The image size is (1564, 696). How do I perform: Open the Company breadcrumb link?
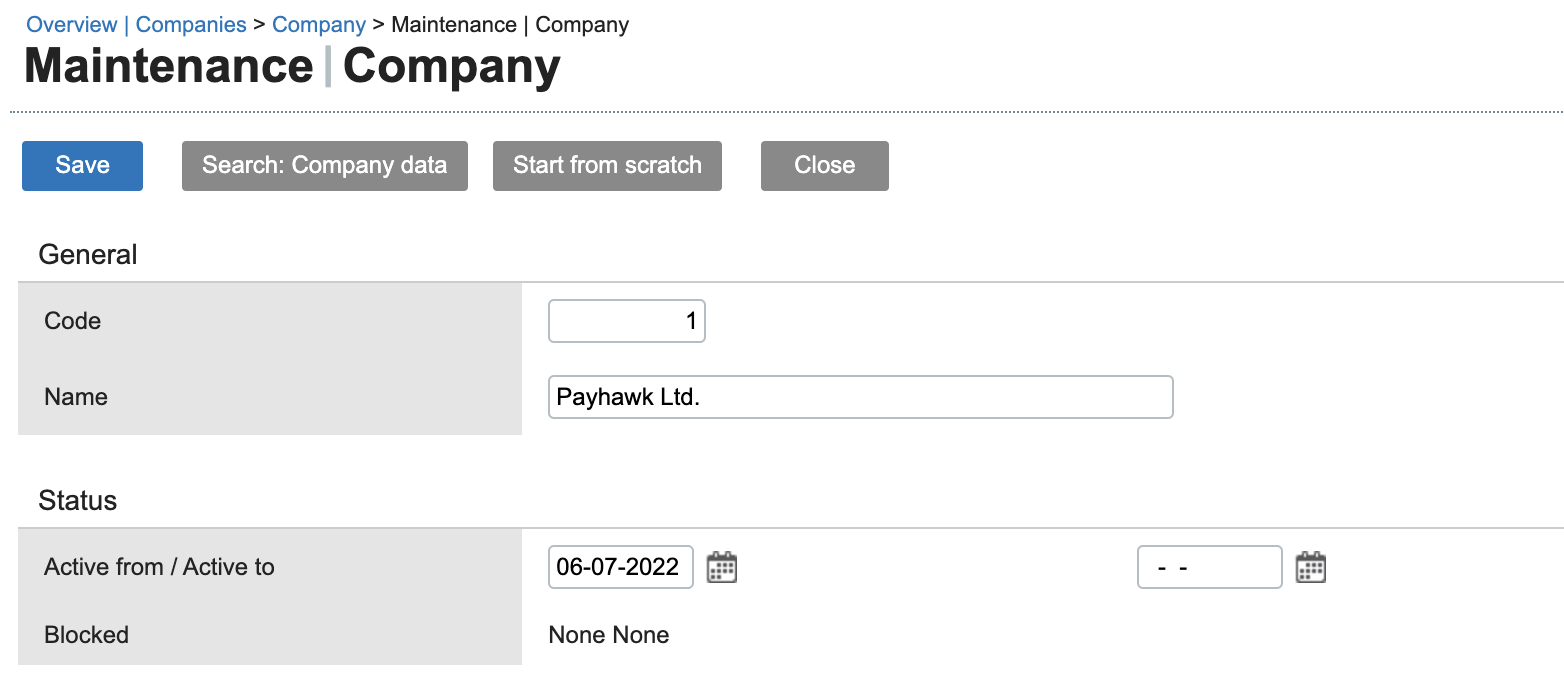point(318,24)
